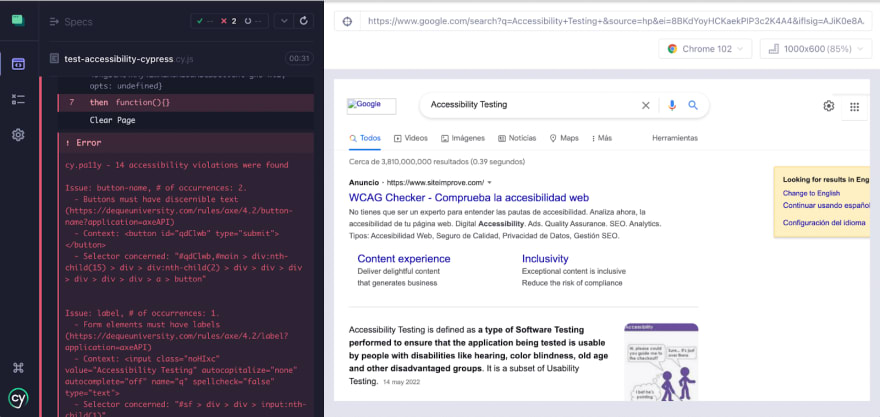Open the ad info arrow beside siteimprove URL
Viewport: 880px width, 417px height.
point(489,183)
